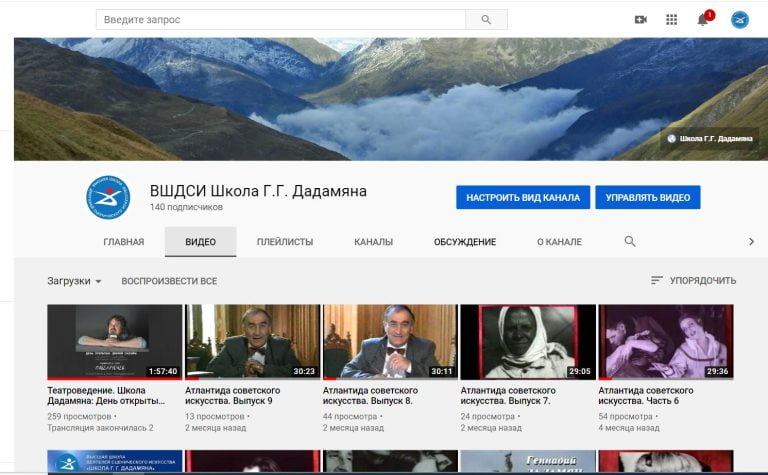Open the Театроведение video thumbnail
768x475 pixels.
tap(115, 342)
